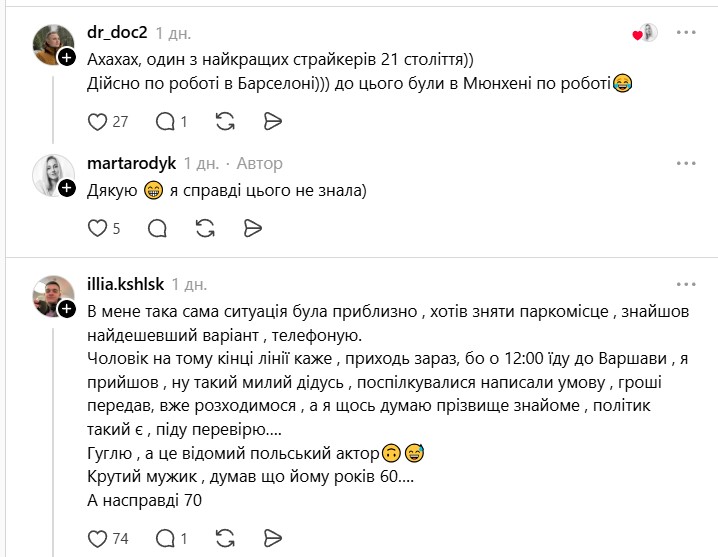Click the liked-by avatar on dr_doc2's comment
The width and height of the screenshot is (718, 557).
click(648, 33)
